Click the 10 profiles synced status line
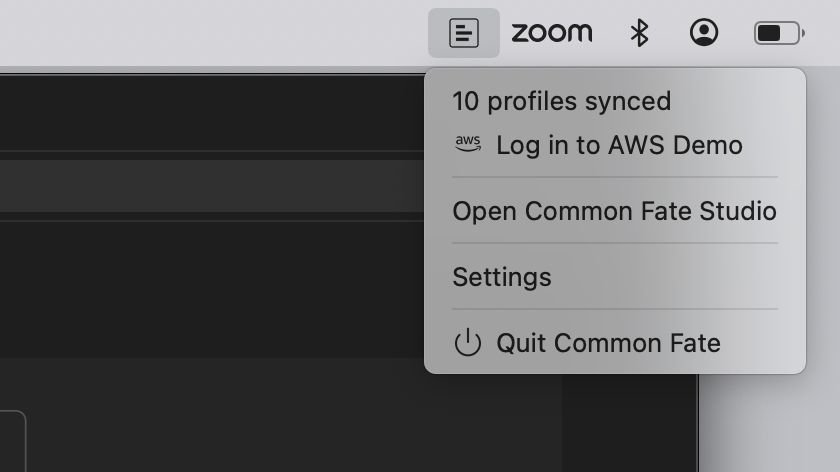Screen dimensions: 840x472 coord(561,101)
